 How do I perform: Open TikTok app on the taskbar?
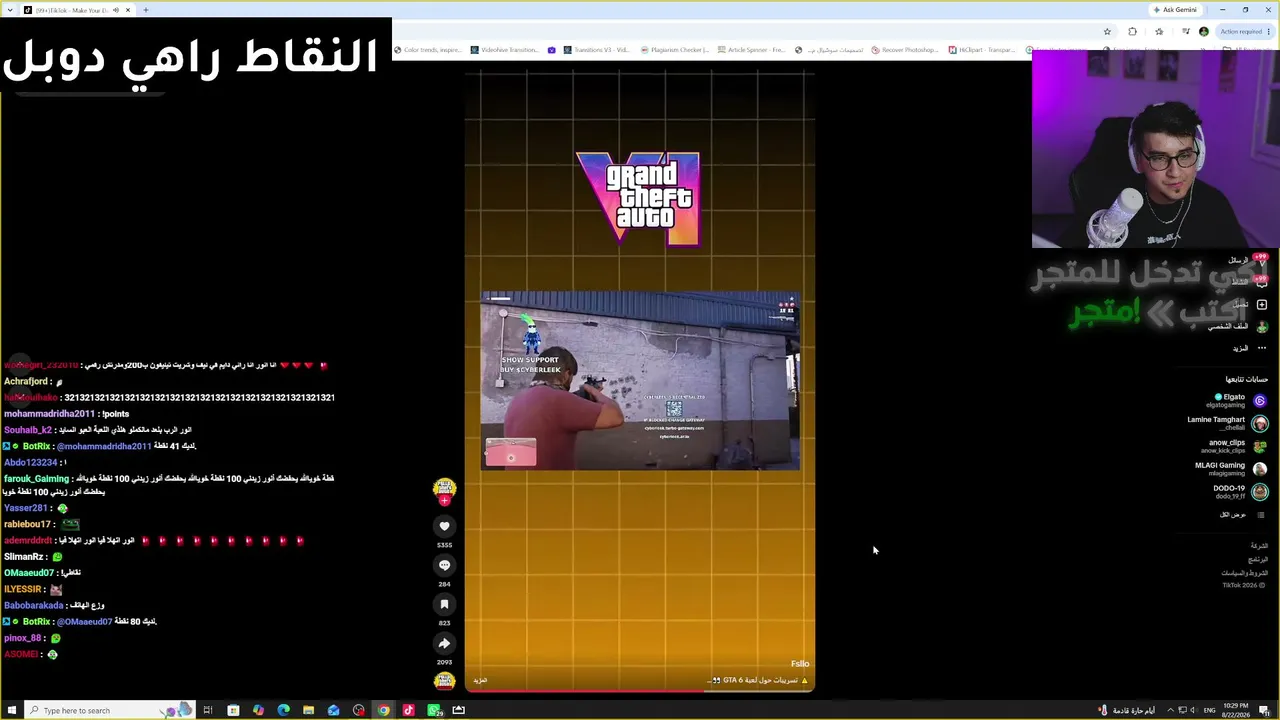point(408,710)
